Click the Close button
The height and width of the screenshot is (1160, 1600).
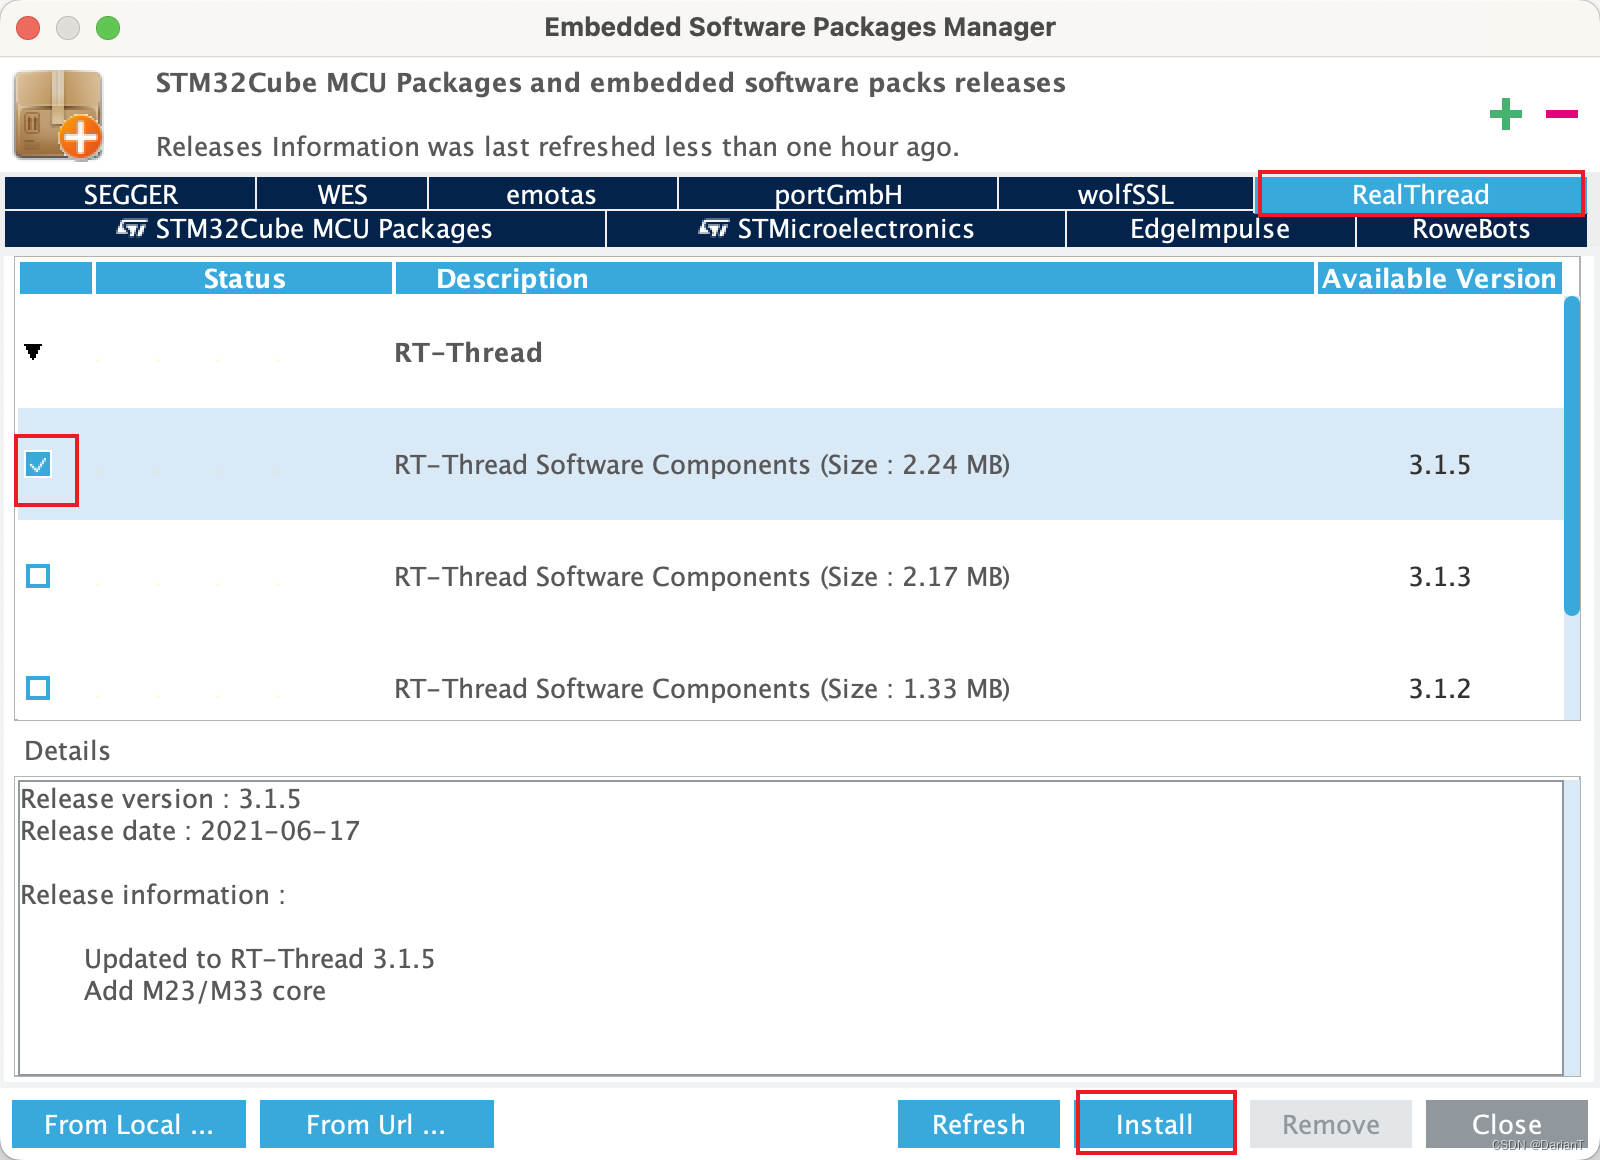(x=1506, y=1124)
